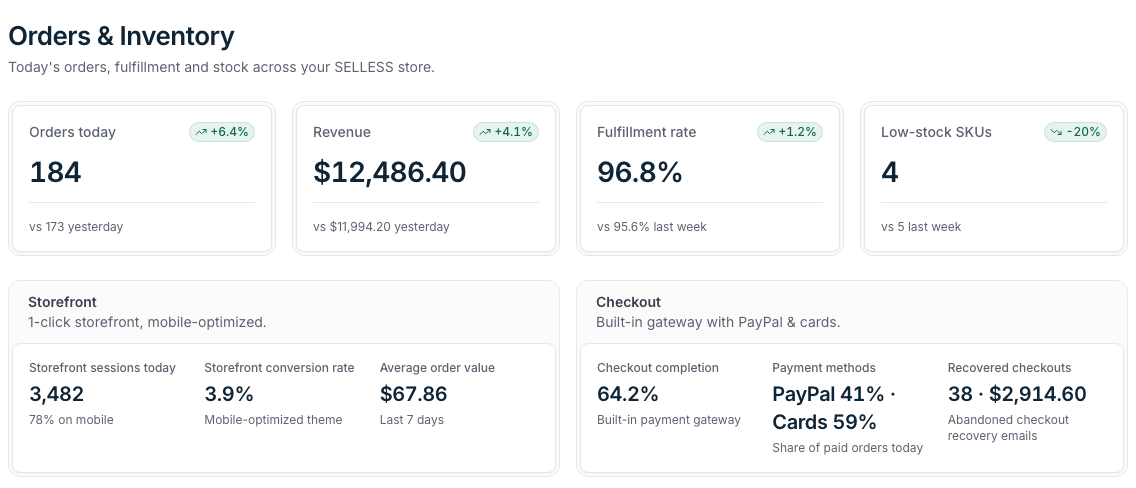Click the Recovered checkouts label
The height and width of the screenshot is (488, 1136).
[1009, 368]
